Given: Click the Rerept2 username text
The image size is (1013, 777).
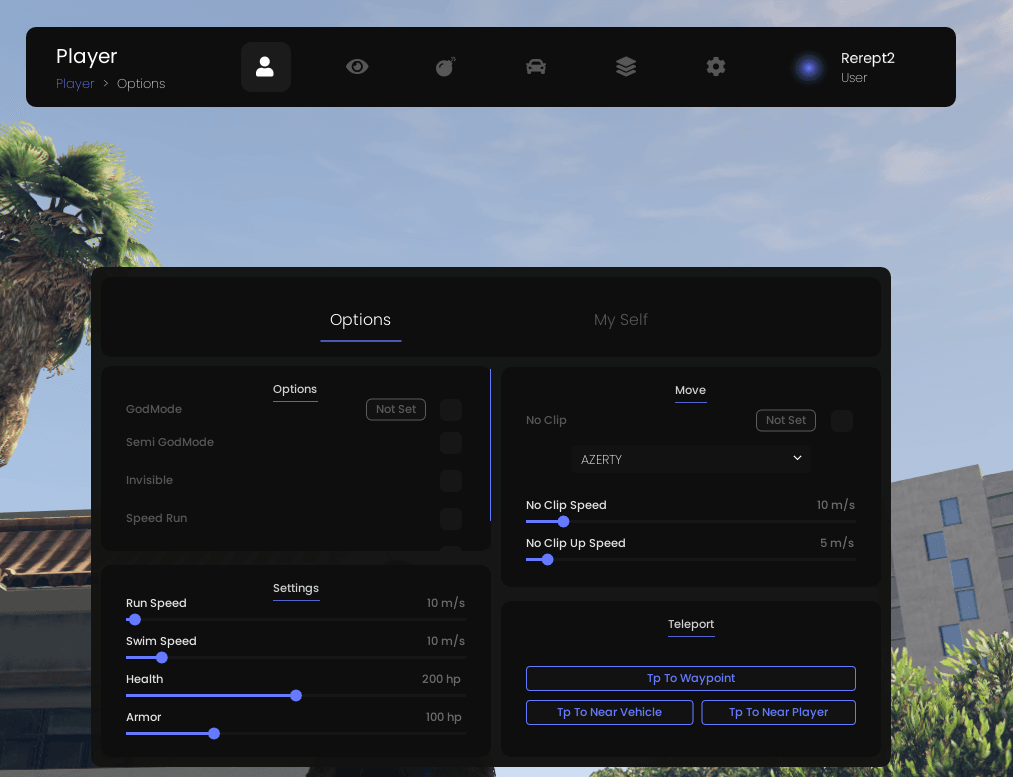Looking at the screenshot, I should pyautogui.click(x=868, y=58).
